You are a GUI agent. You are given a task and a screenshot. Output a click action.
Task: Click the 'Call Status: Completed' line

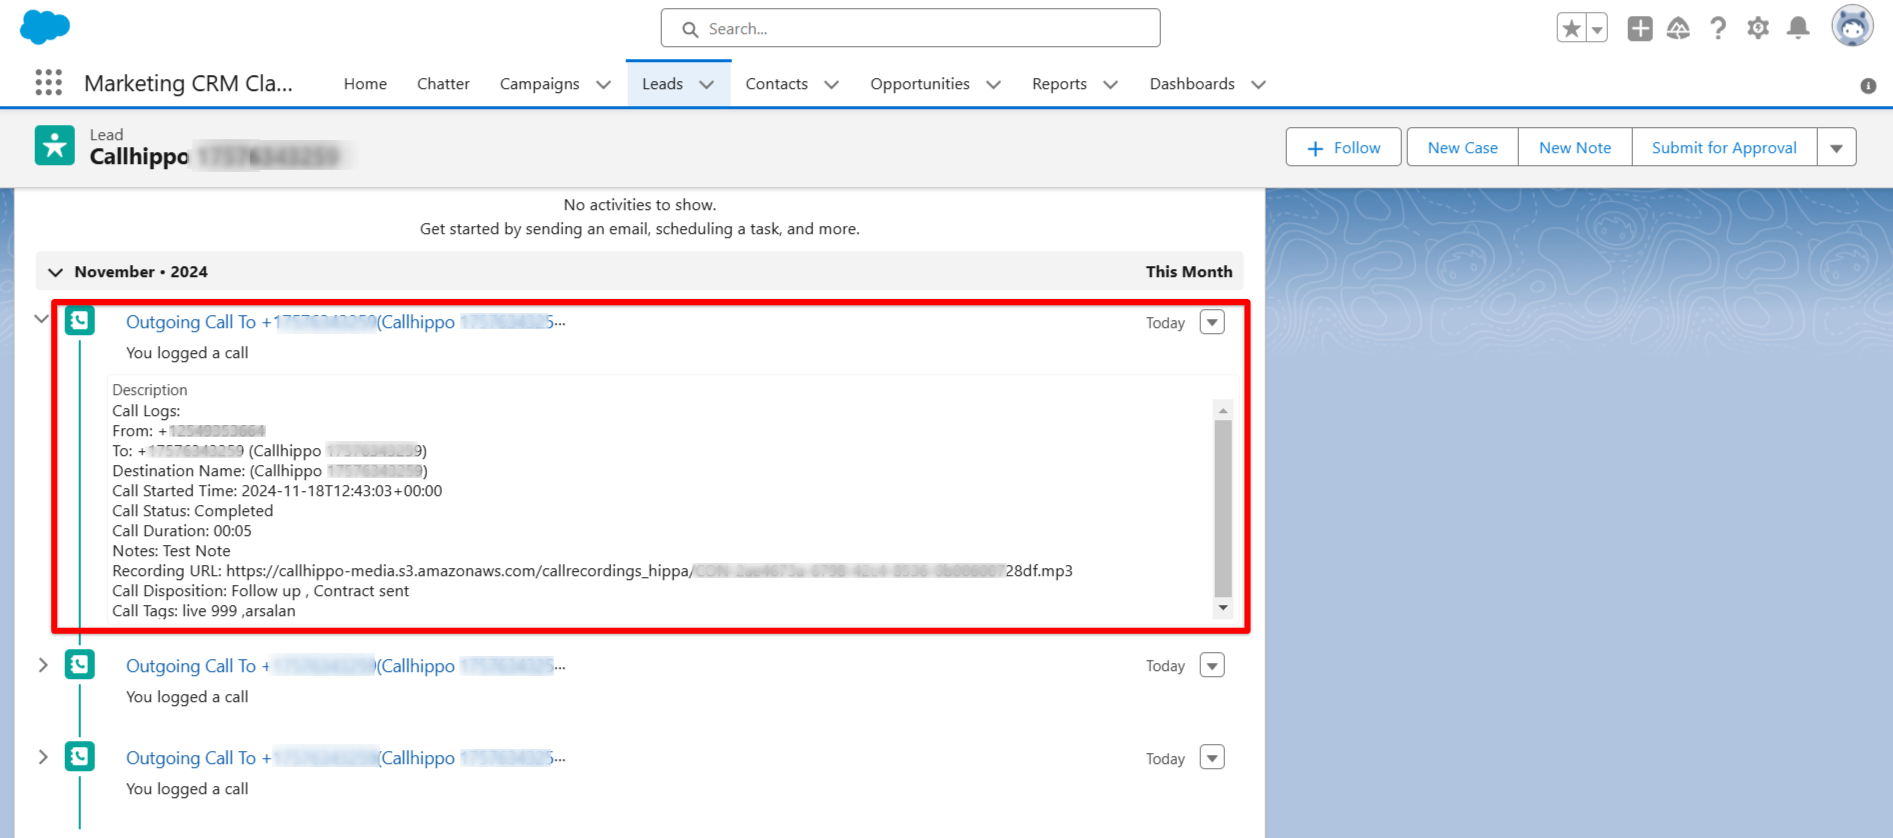(192, 511)
